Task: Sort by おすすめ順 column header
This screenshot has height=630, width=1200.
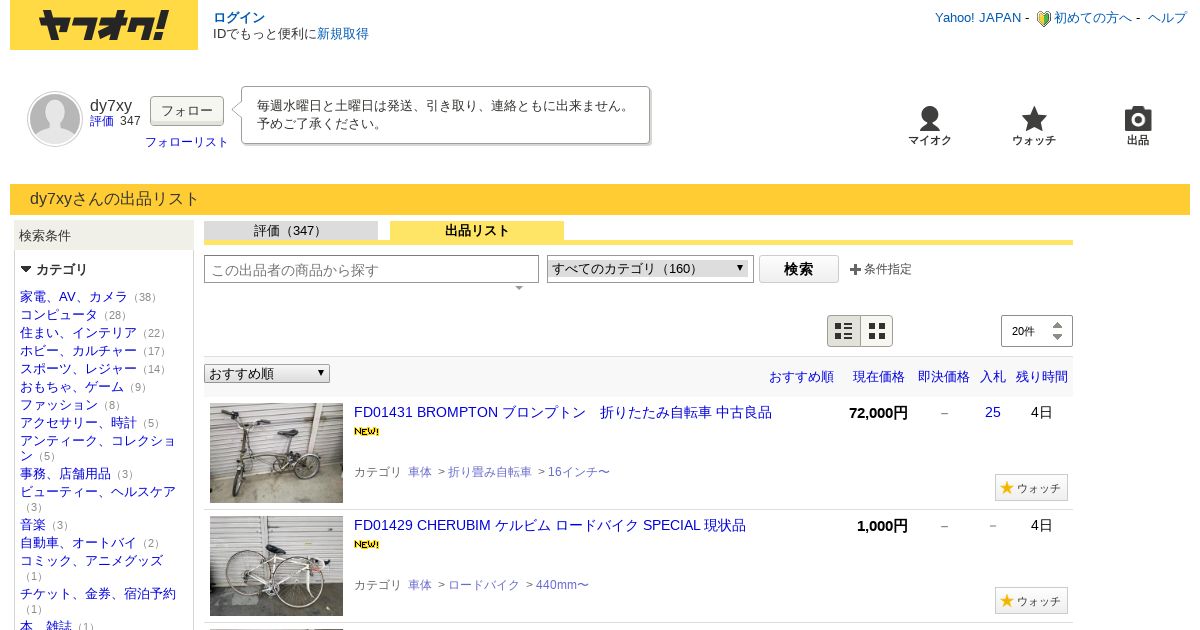Action: pos(801,377)
